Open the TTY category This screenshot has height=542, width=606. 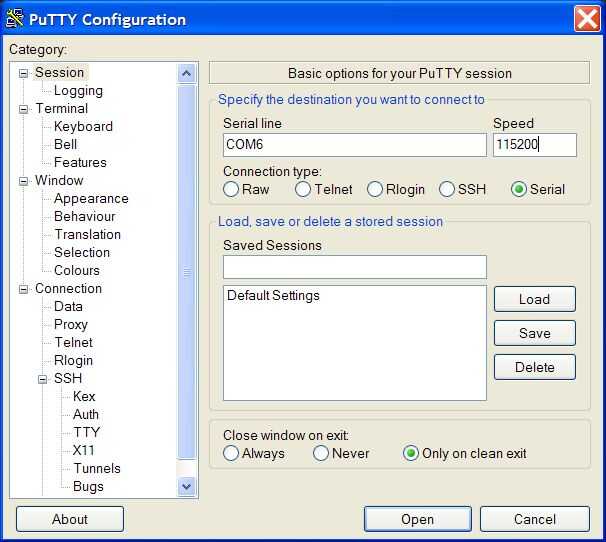(x=87, y=432)
